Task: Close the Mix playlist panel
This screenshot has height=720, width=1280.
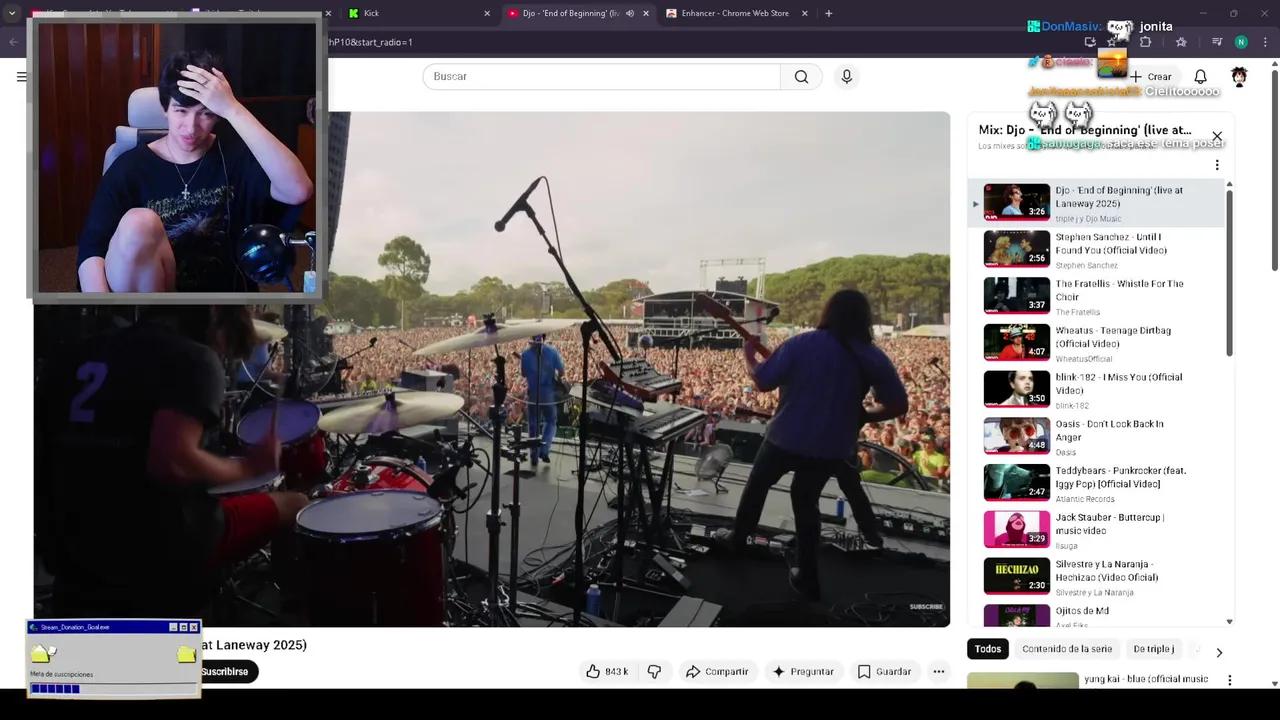Action: [x=1217, y=136]
